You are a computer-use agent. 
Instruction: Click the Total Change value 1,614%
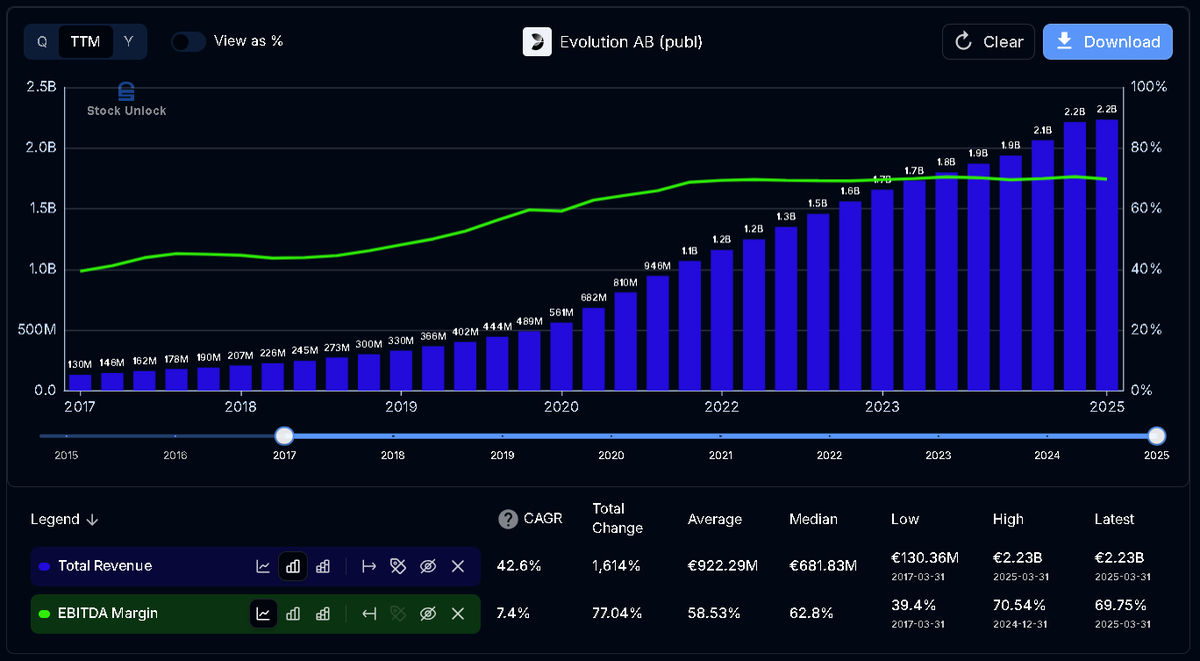614,566
